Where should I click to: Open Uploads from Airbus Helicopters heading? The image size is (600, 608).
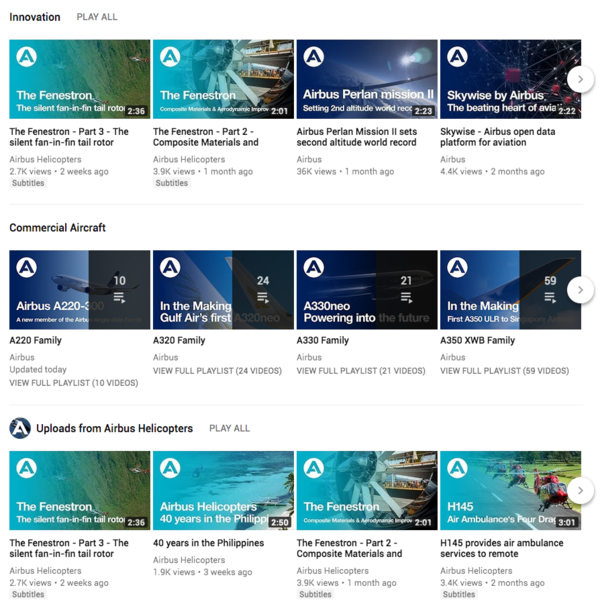point(114,428)
